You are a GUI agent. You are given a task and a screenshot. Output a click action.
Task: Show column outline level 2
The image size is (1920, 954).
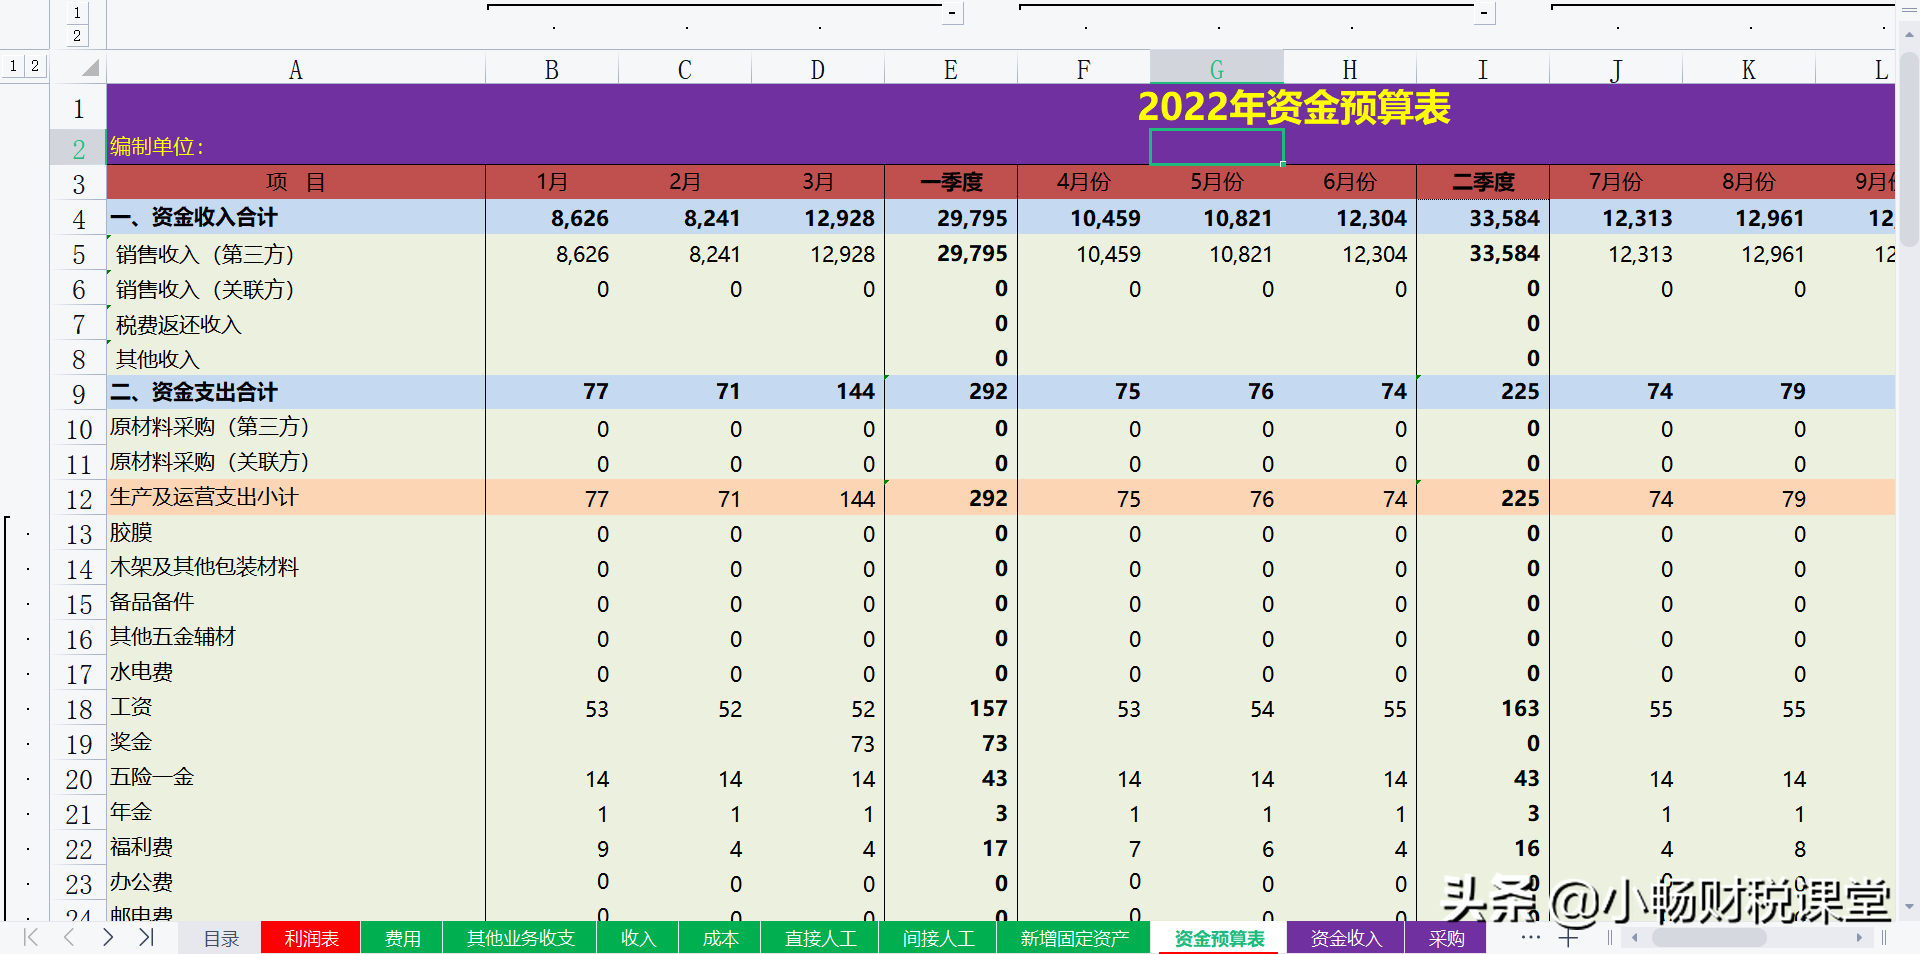coord(77,34)
